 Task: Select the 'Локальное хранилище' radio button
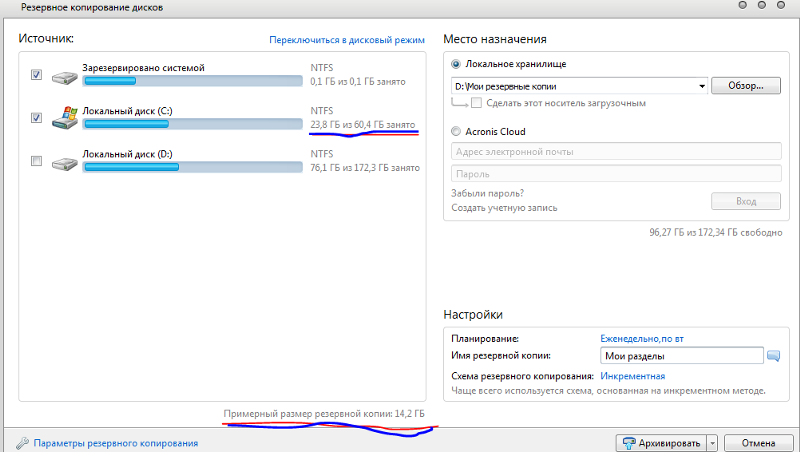(x=456, y=64)
